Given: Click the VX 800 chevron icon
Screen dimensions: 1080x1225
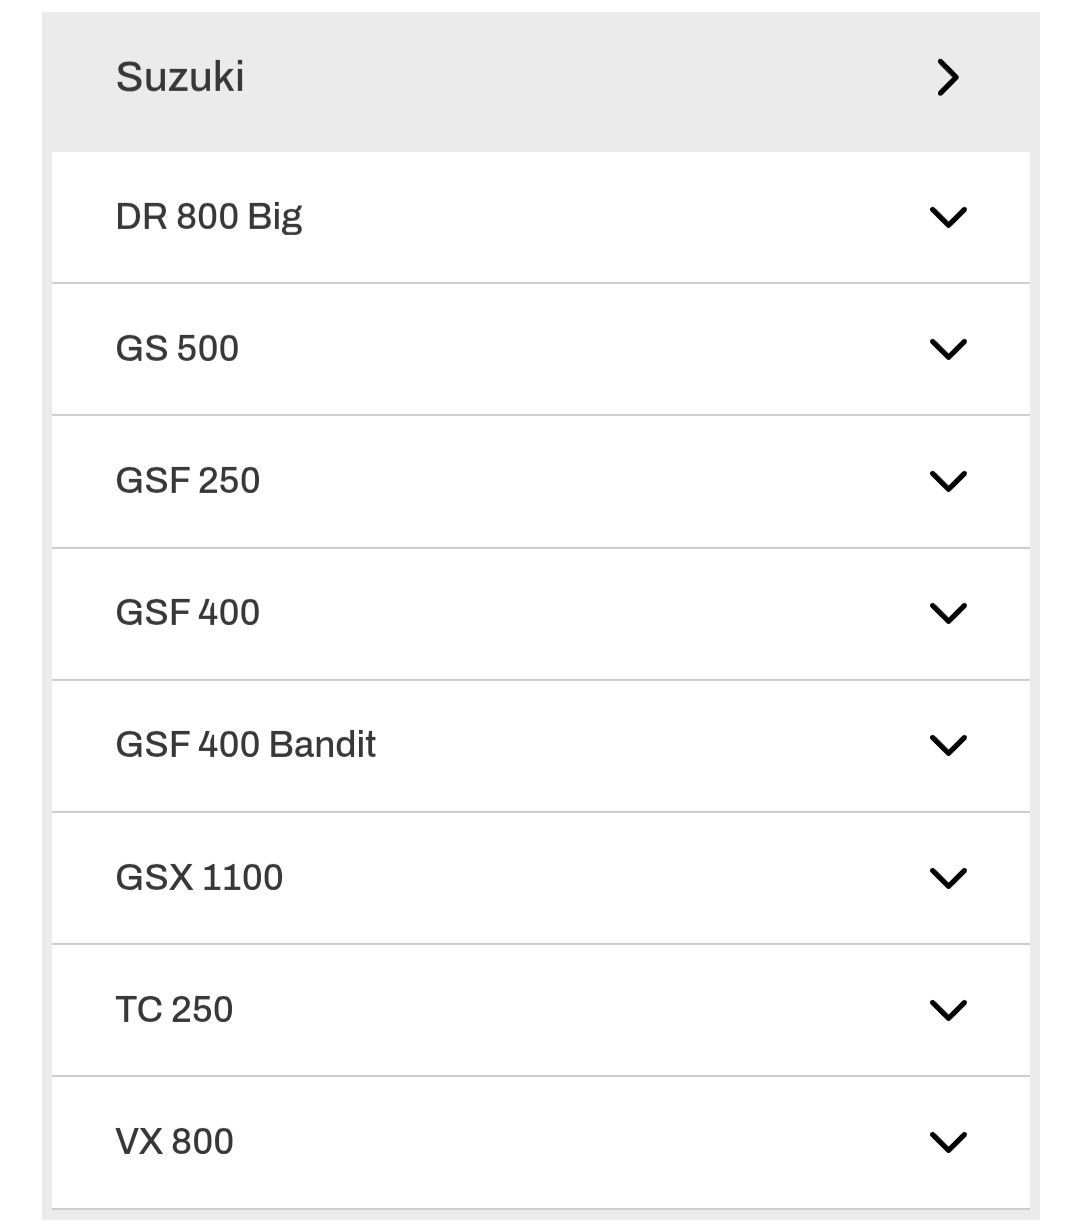Looking at the screenshot, I should [x=947, y=1142].
